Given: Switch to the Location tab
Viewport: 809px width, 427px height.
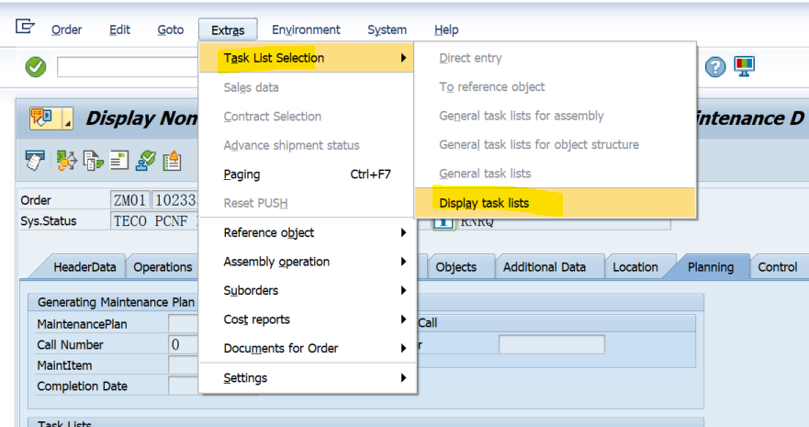Looking at the screenshot, I should point(635,267).
